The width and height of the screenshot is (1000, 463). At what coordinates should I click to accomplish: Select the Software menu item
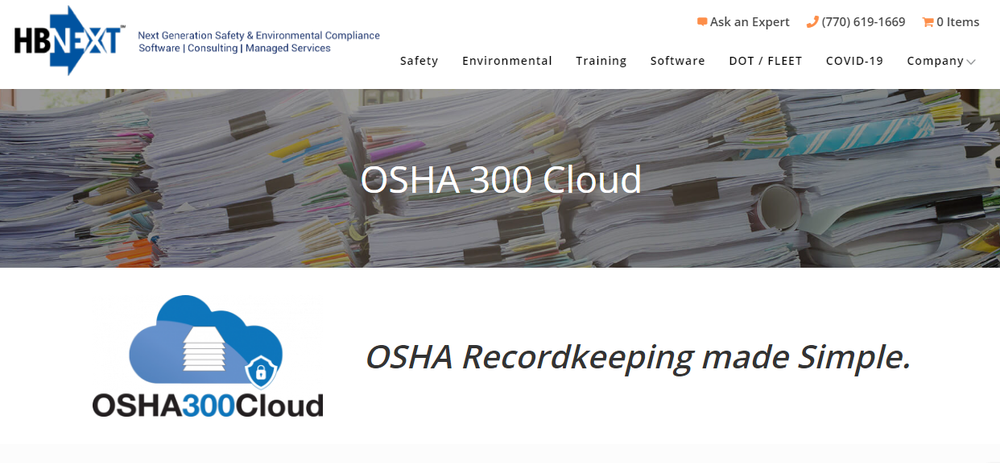pos(677,61)
